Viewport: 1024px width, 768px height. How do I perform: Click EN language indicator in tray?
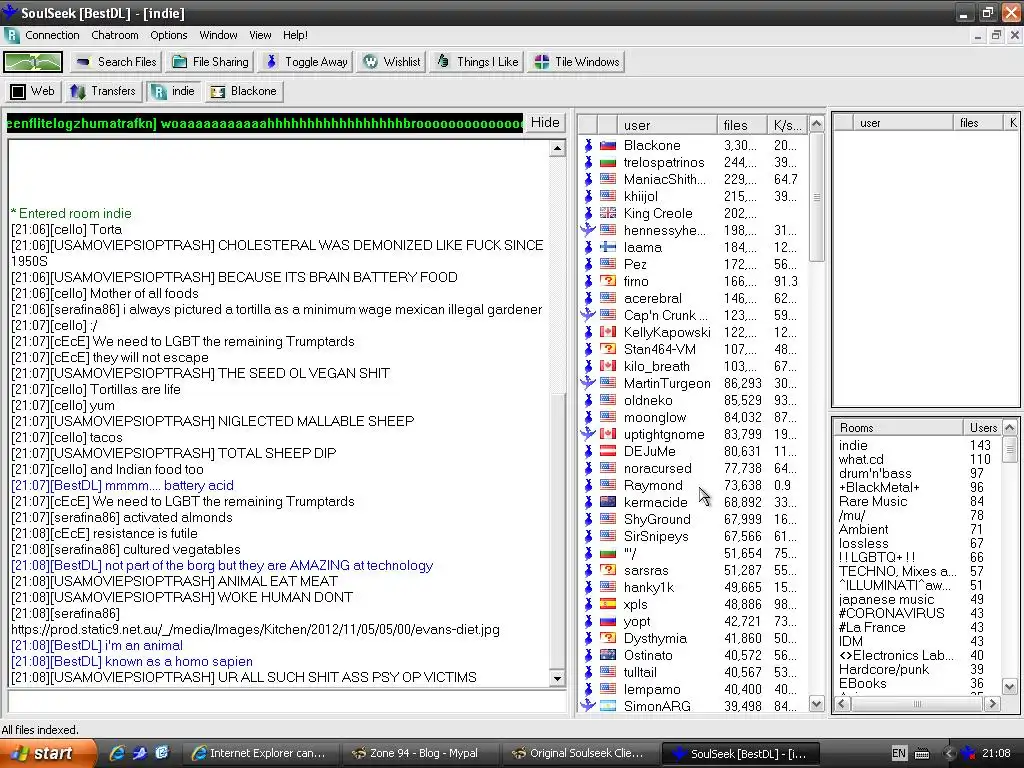[x=899, y=753]
